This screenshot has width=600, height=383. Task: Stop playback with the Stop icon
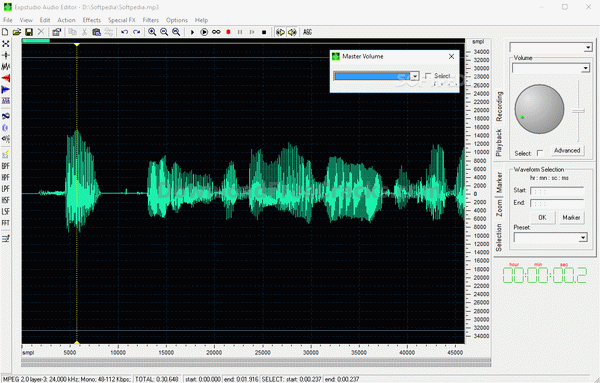click(264, 32)
